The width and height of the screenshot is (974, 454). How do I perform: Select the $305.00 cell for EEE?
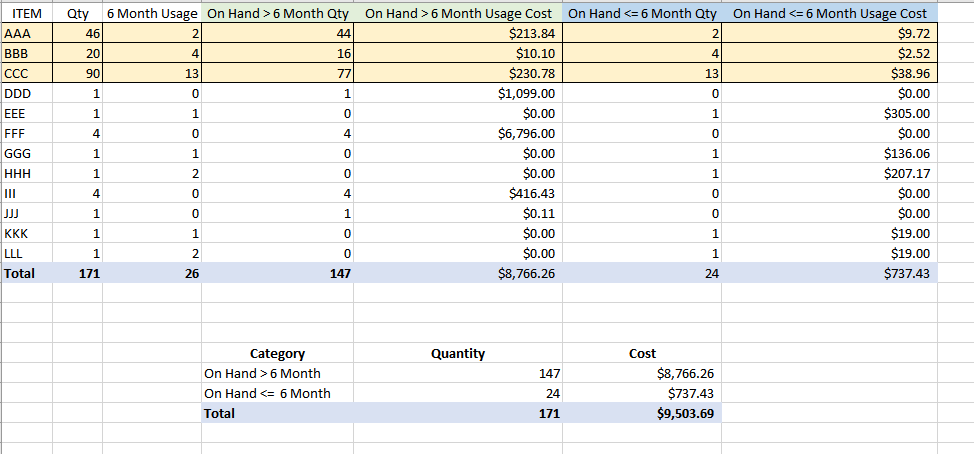830,114
